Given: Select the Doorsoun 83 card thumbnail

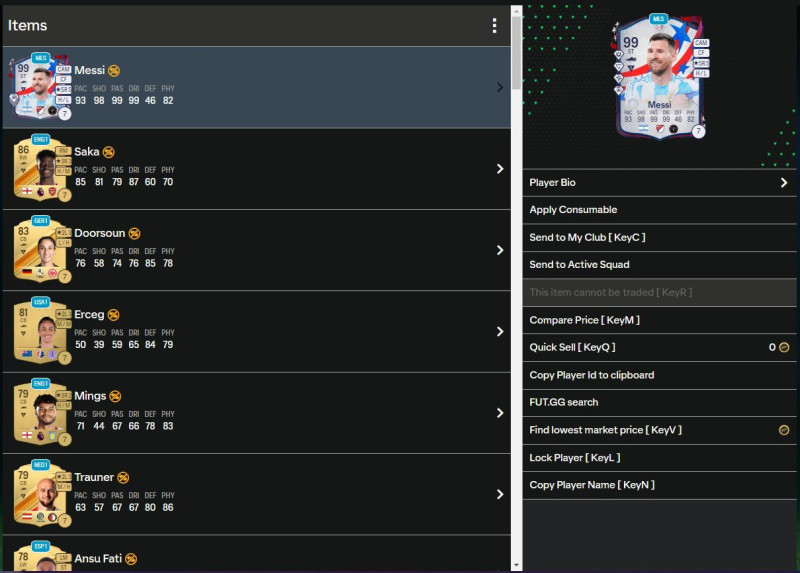Looking at the screenshot, I should [x=41, y=249].
